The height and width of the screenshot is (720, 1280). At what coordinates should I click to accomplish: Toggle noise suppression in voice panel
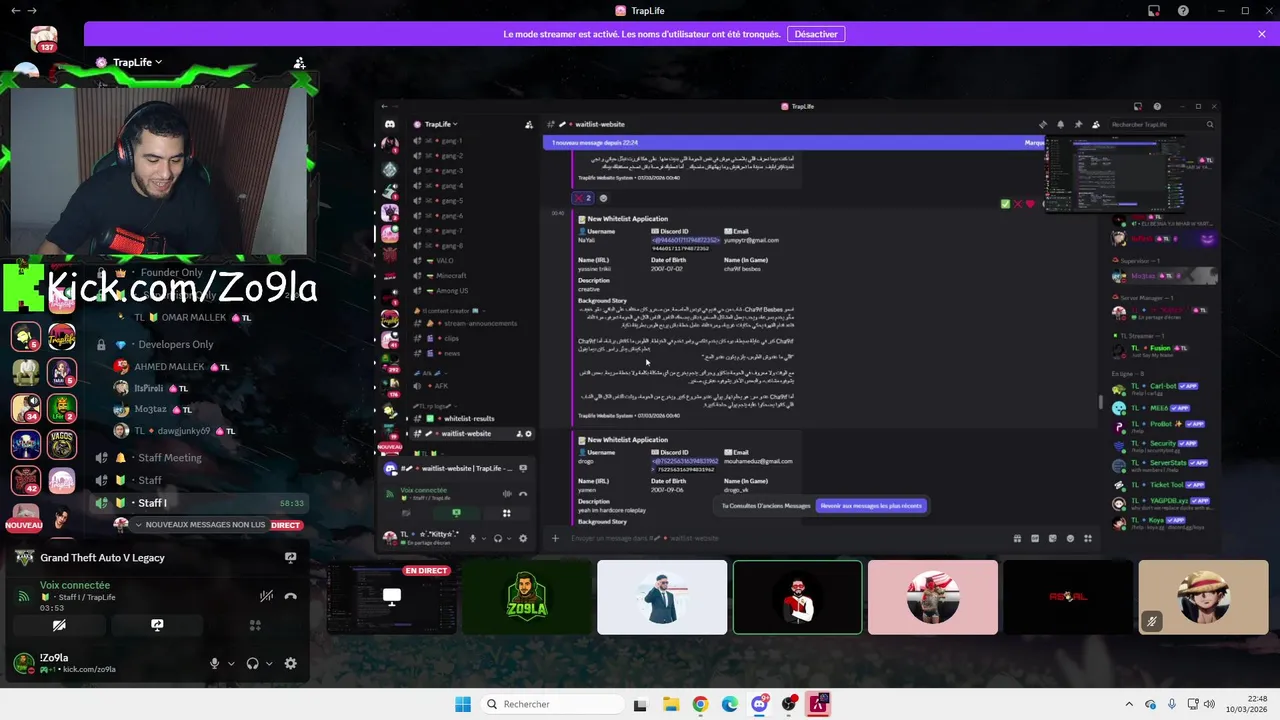[266, 596]
